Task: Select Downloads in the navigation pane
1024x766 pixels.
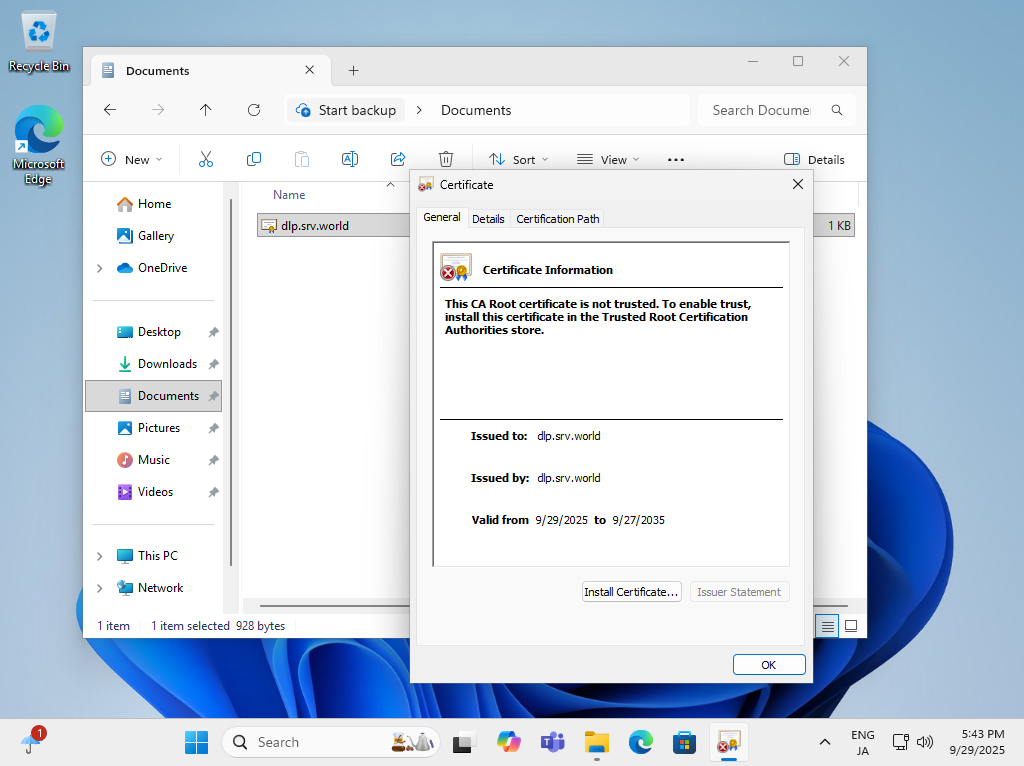Action: (x=167, y=364)
